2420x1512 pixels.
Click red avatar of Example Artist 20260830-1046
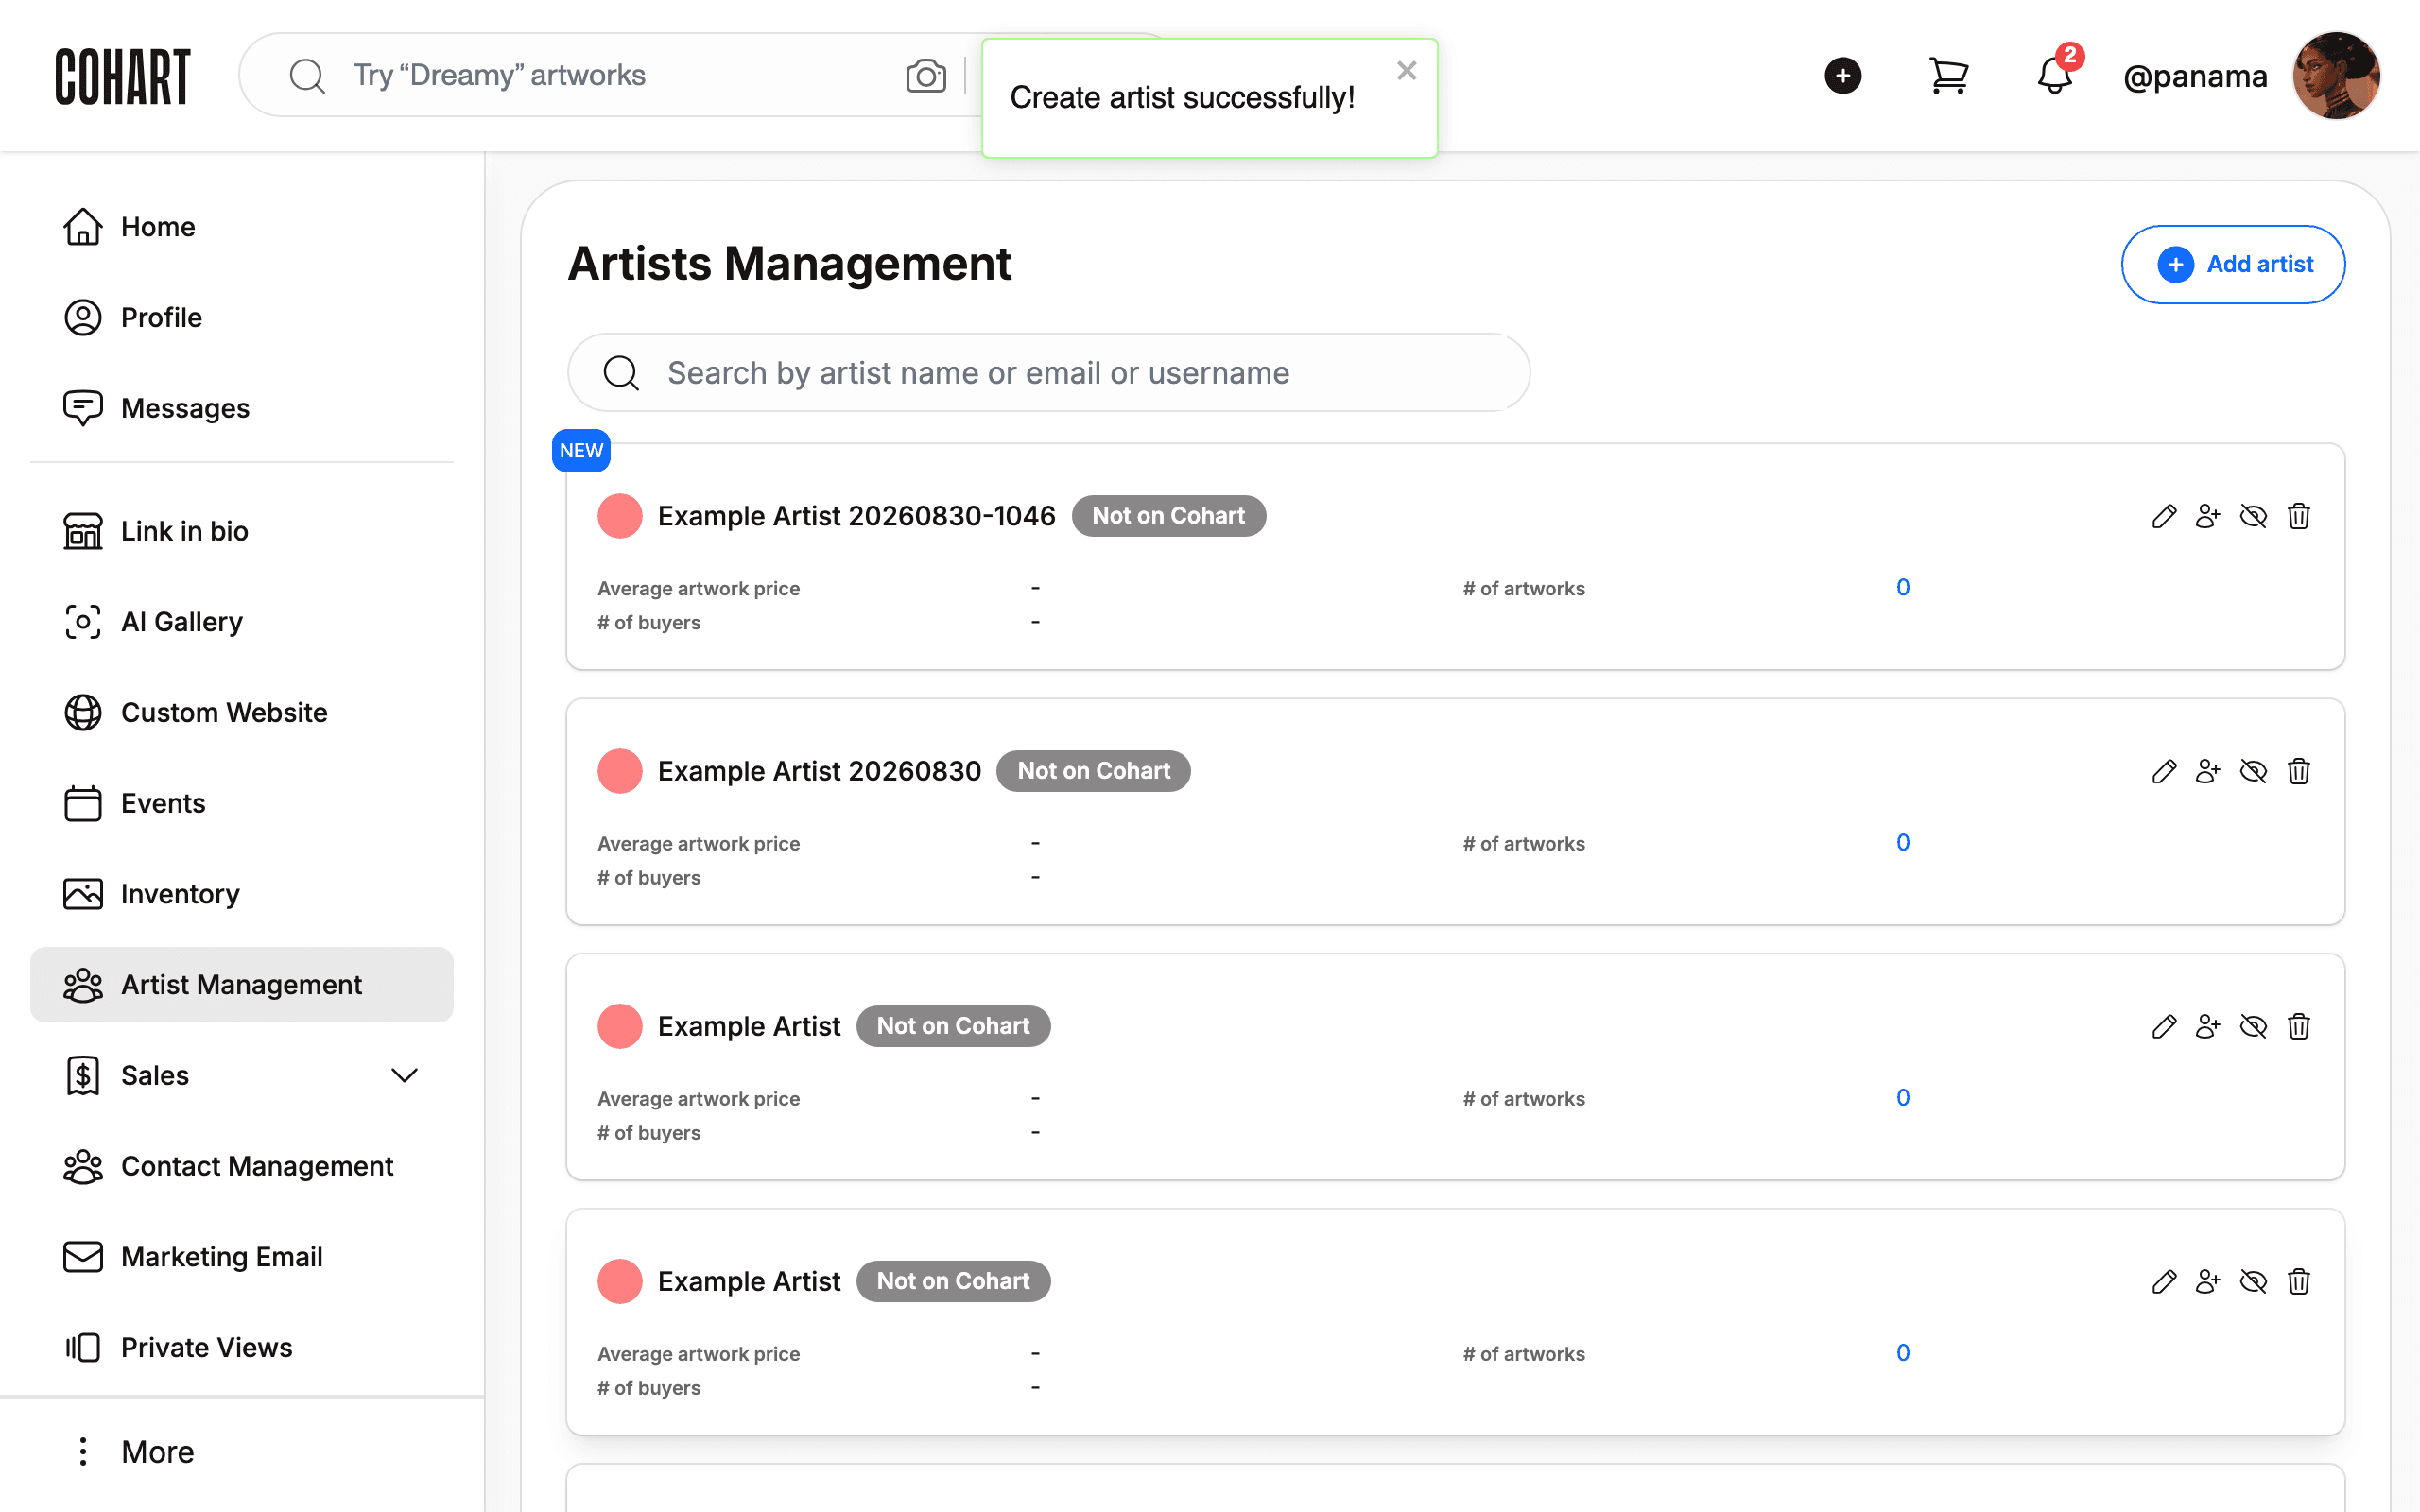(619, 516)
